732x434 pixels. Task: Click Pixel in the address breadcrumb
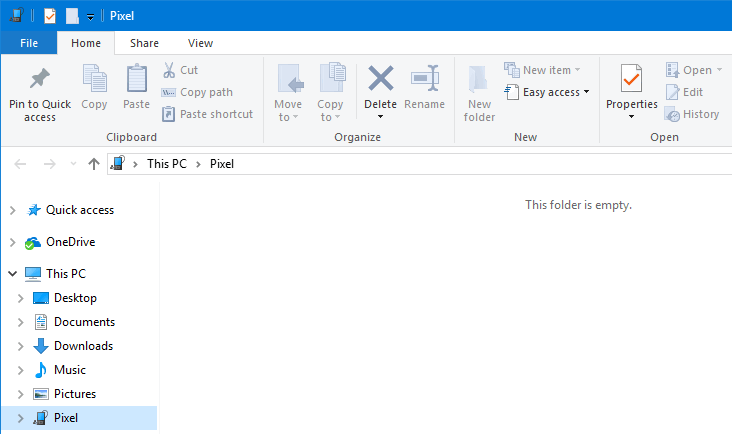222,164
